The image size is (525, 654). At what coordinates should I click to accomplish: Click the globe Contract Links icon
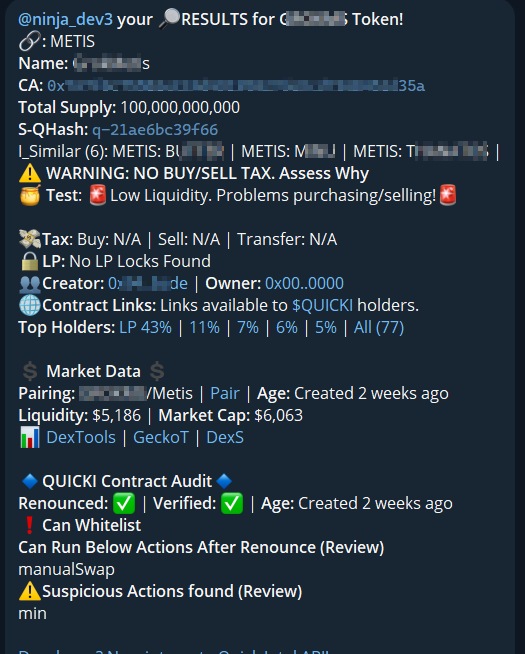[x=30, y=305]
